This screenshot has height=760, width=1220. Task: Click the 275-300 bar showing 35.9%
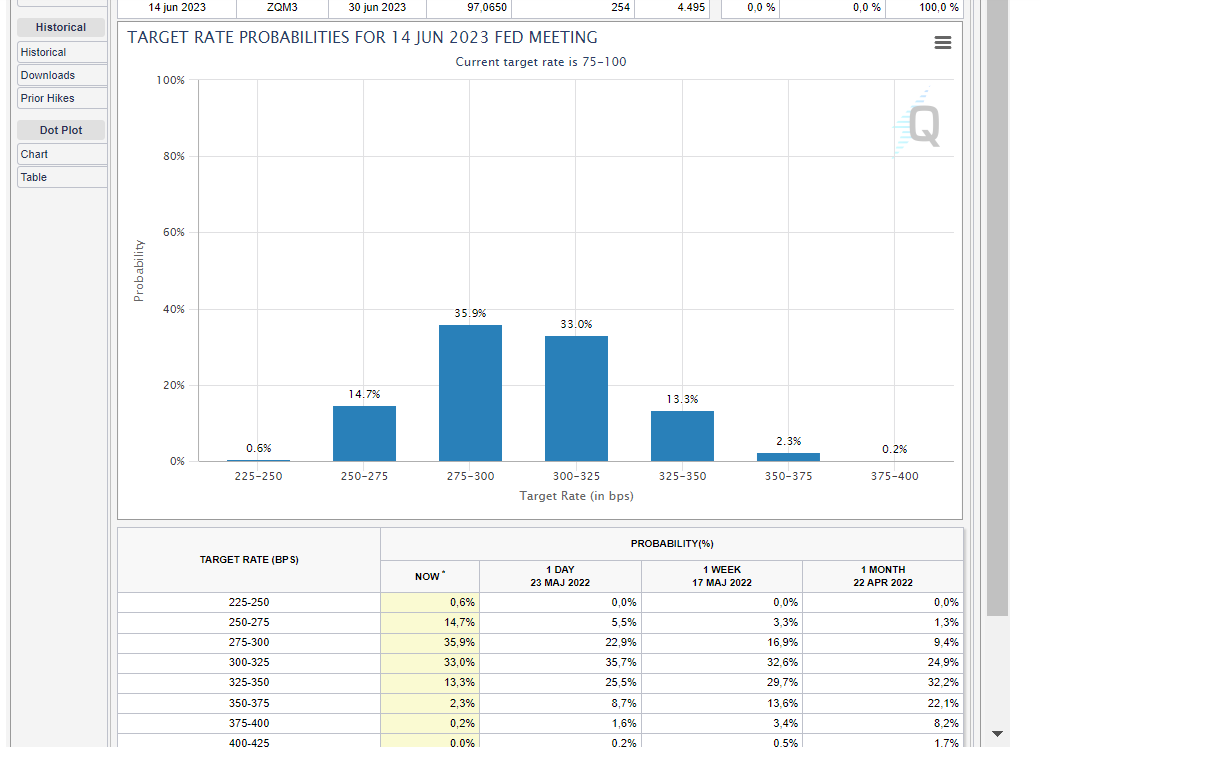tap(470, 393)
